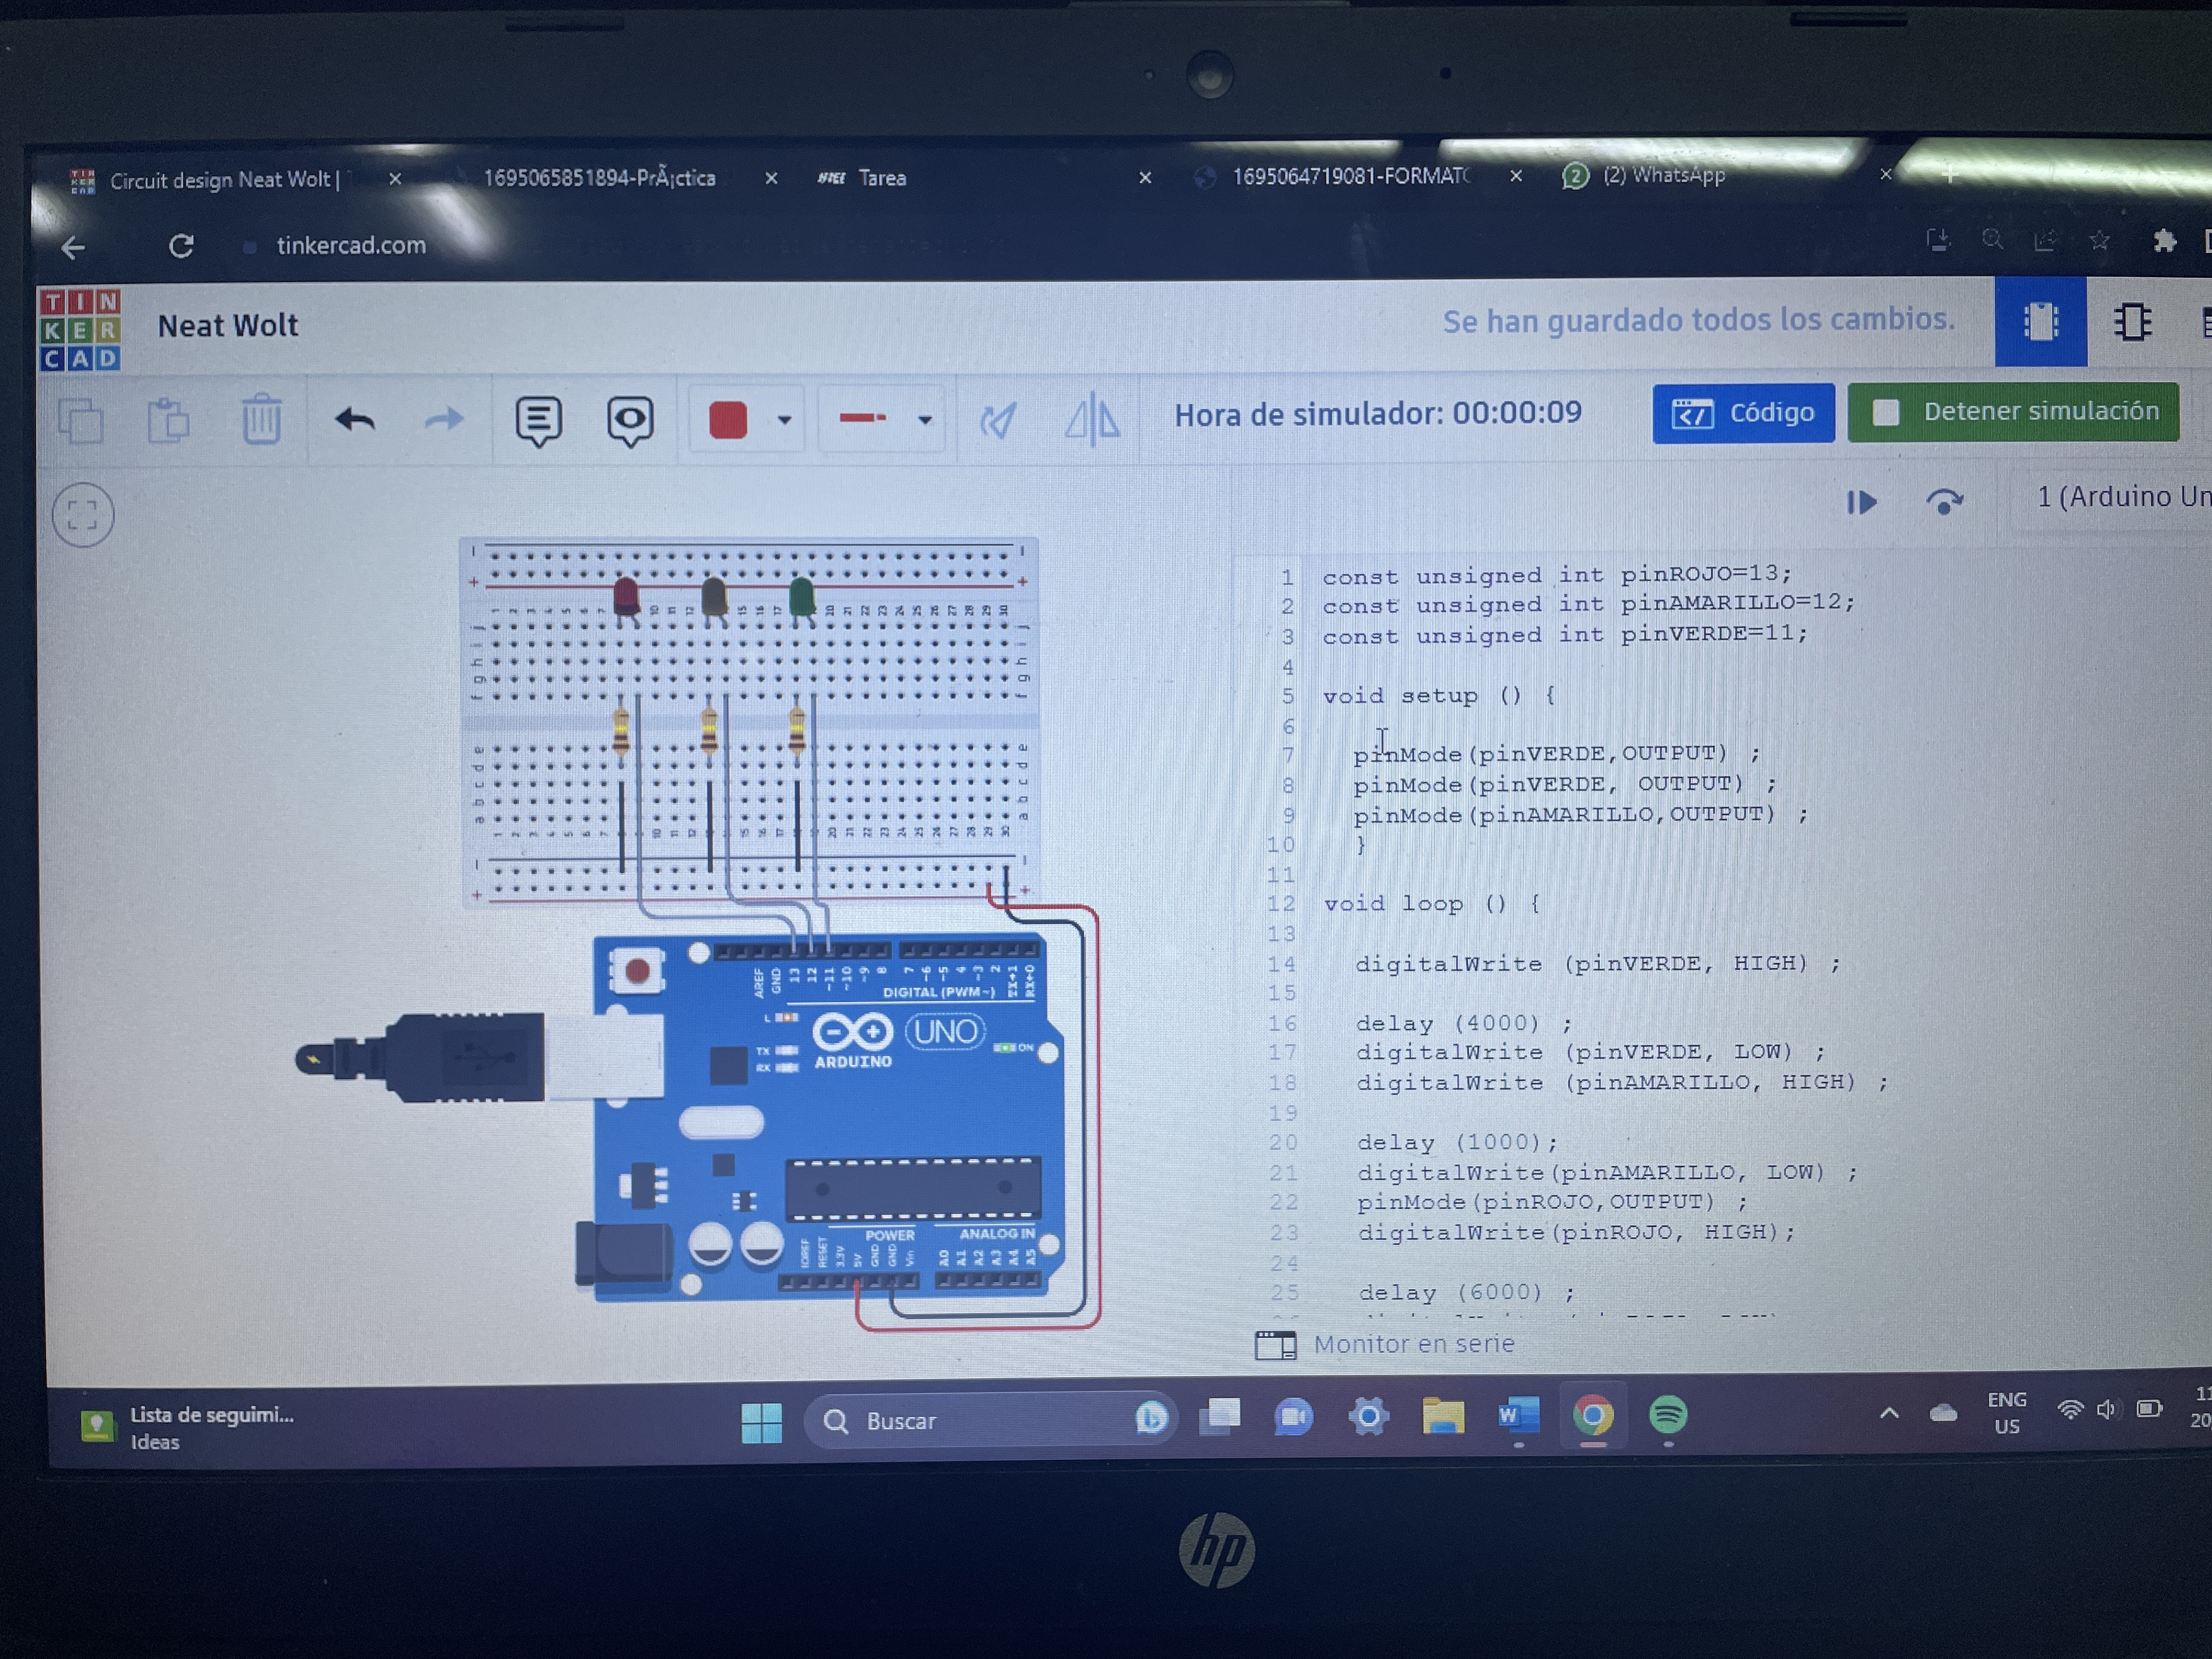Switch to schematic view toggle

[2131, 322]
